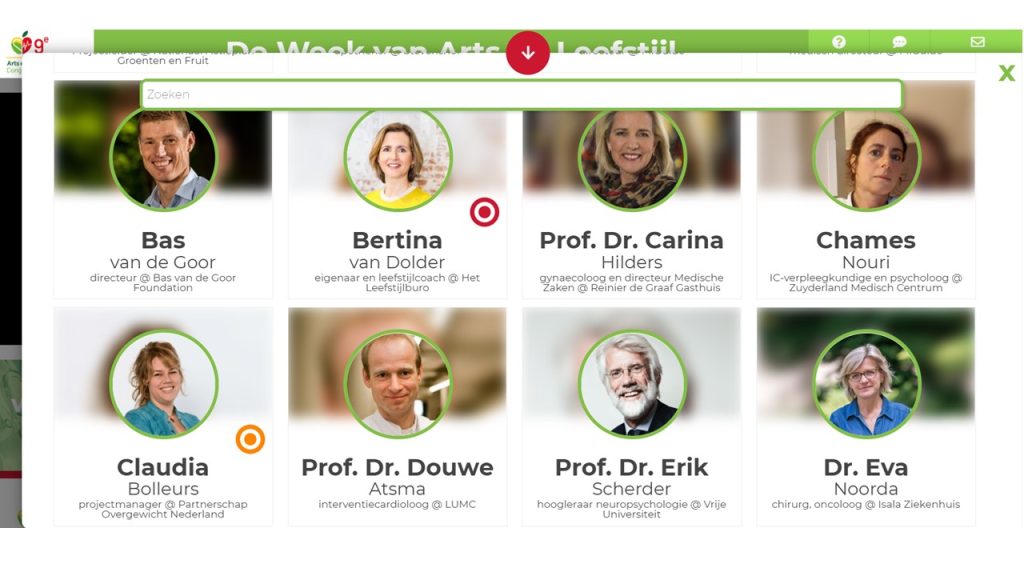Open Prof. Dr. Carina Hilders profile
This screenshot has width=1024, height=576.
coord(632,189)
